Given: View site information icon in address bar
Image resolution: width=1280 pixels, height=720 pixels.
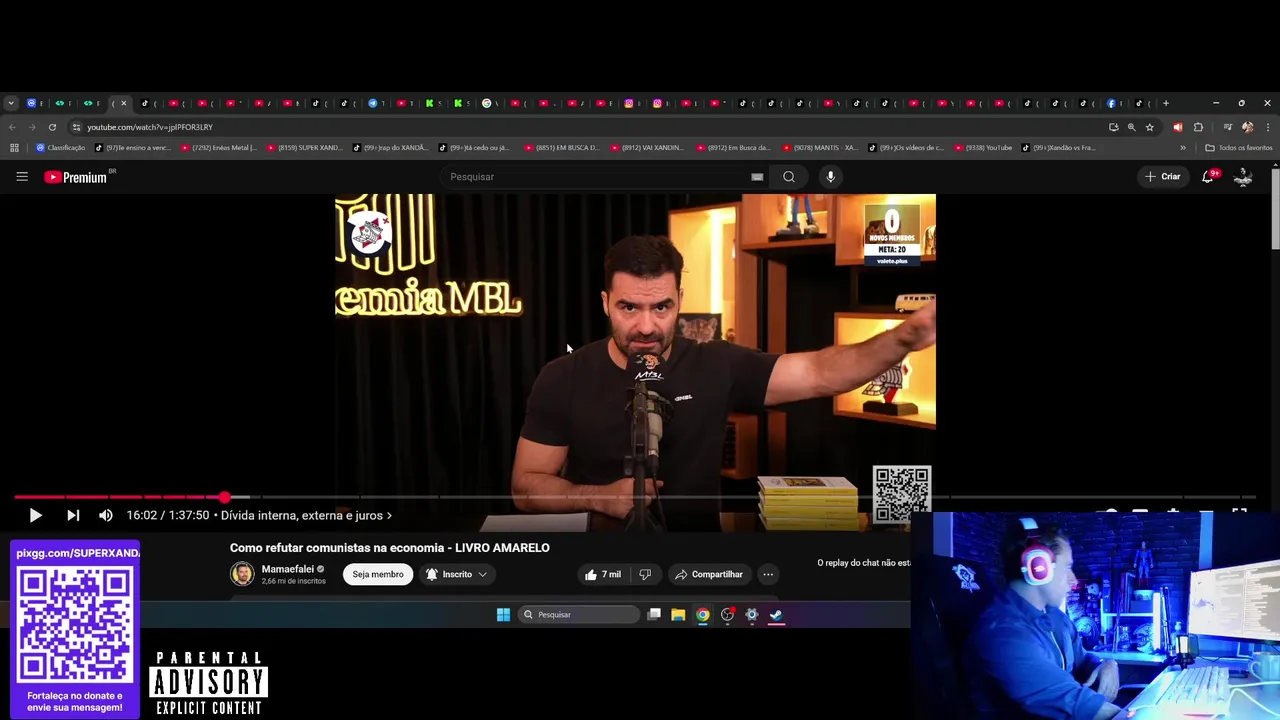Looking at the screenshot, I should tap(76, 127).
